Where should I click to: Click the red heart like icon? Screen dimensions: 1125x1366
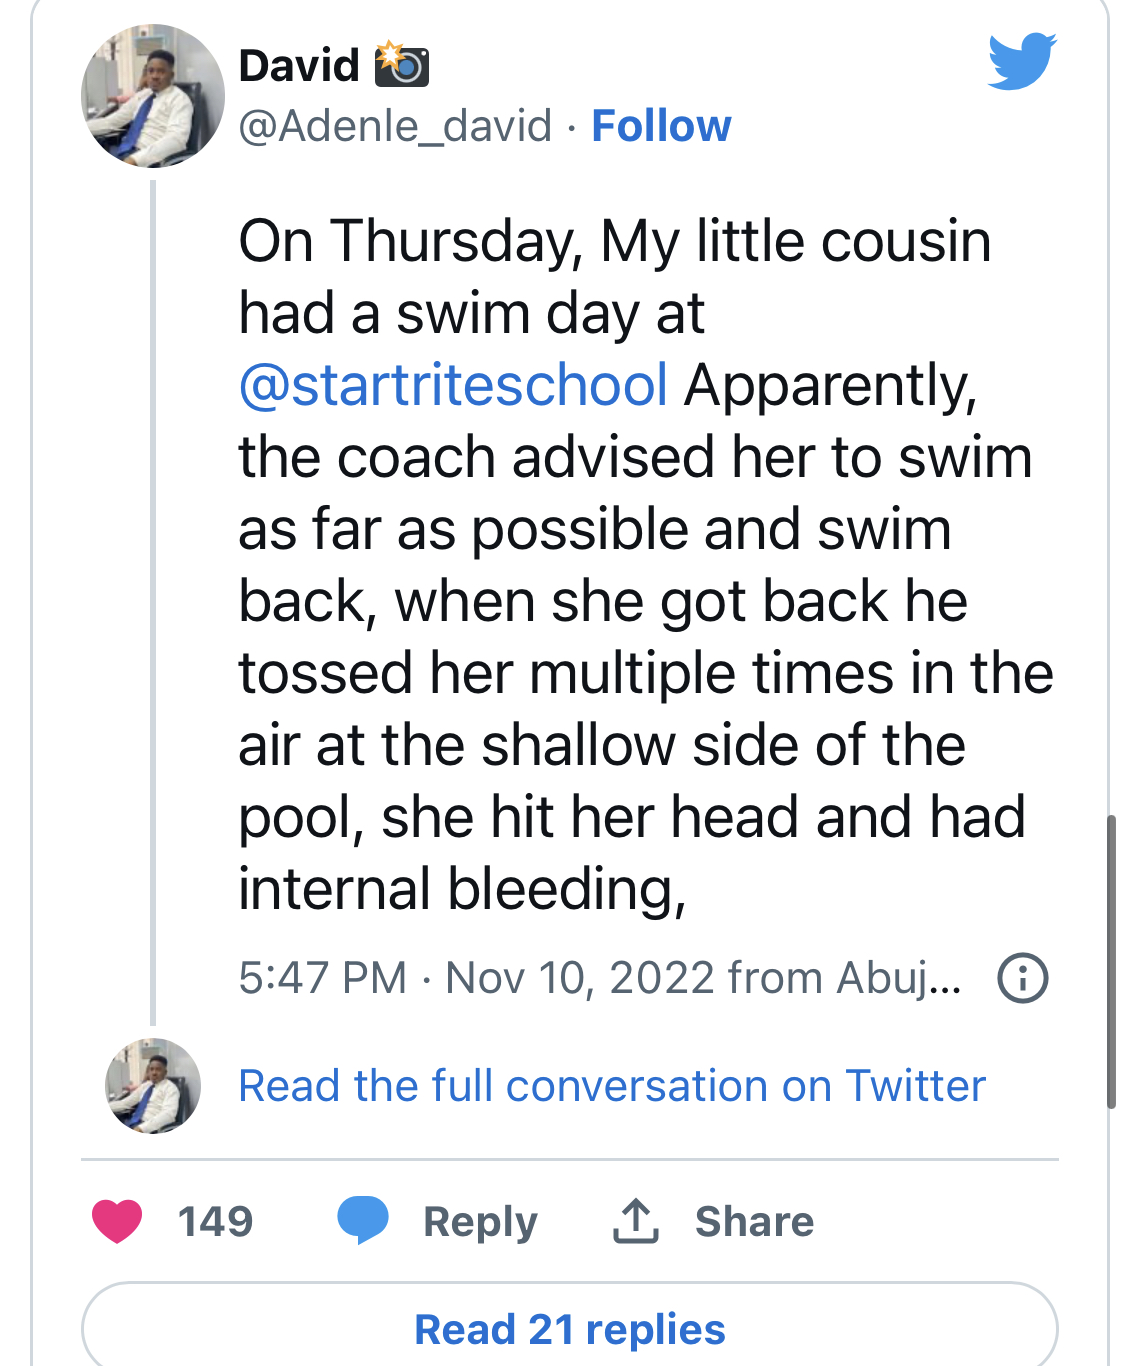tap(117, 1221)
